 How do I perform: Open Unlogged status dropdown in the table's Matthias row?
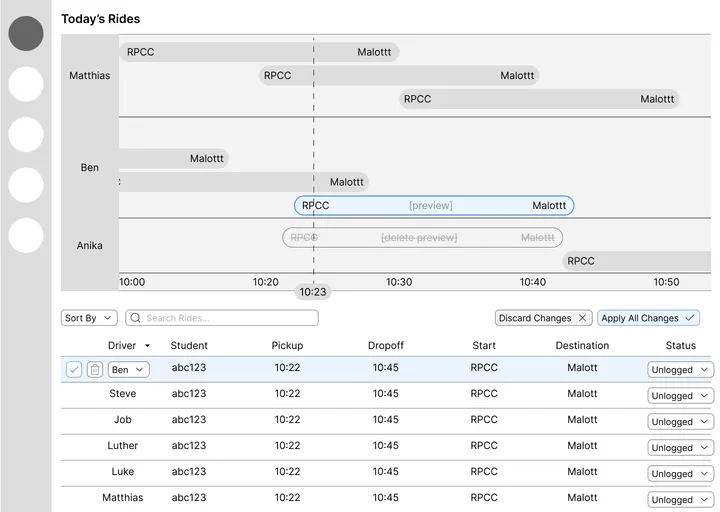pos(681,500)
